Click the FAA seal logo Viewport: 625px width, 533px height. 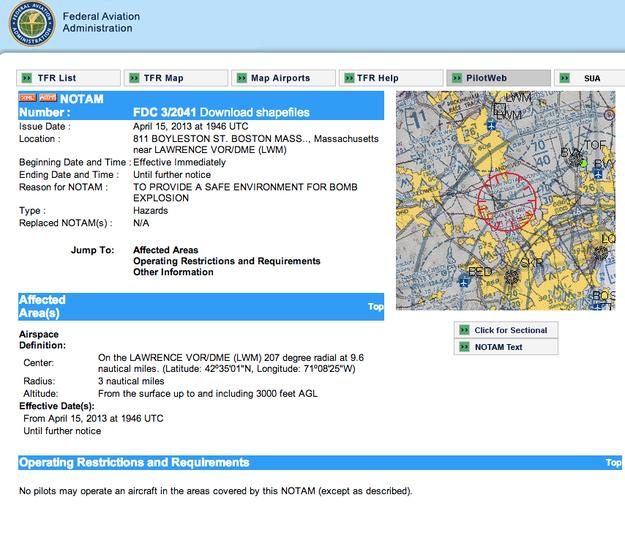(33, 28)
